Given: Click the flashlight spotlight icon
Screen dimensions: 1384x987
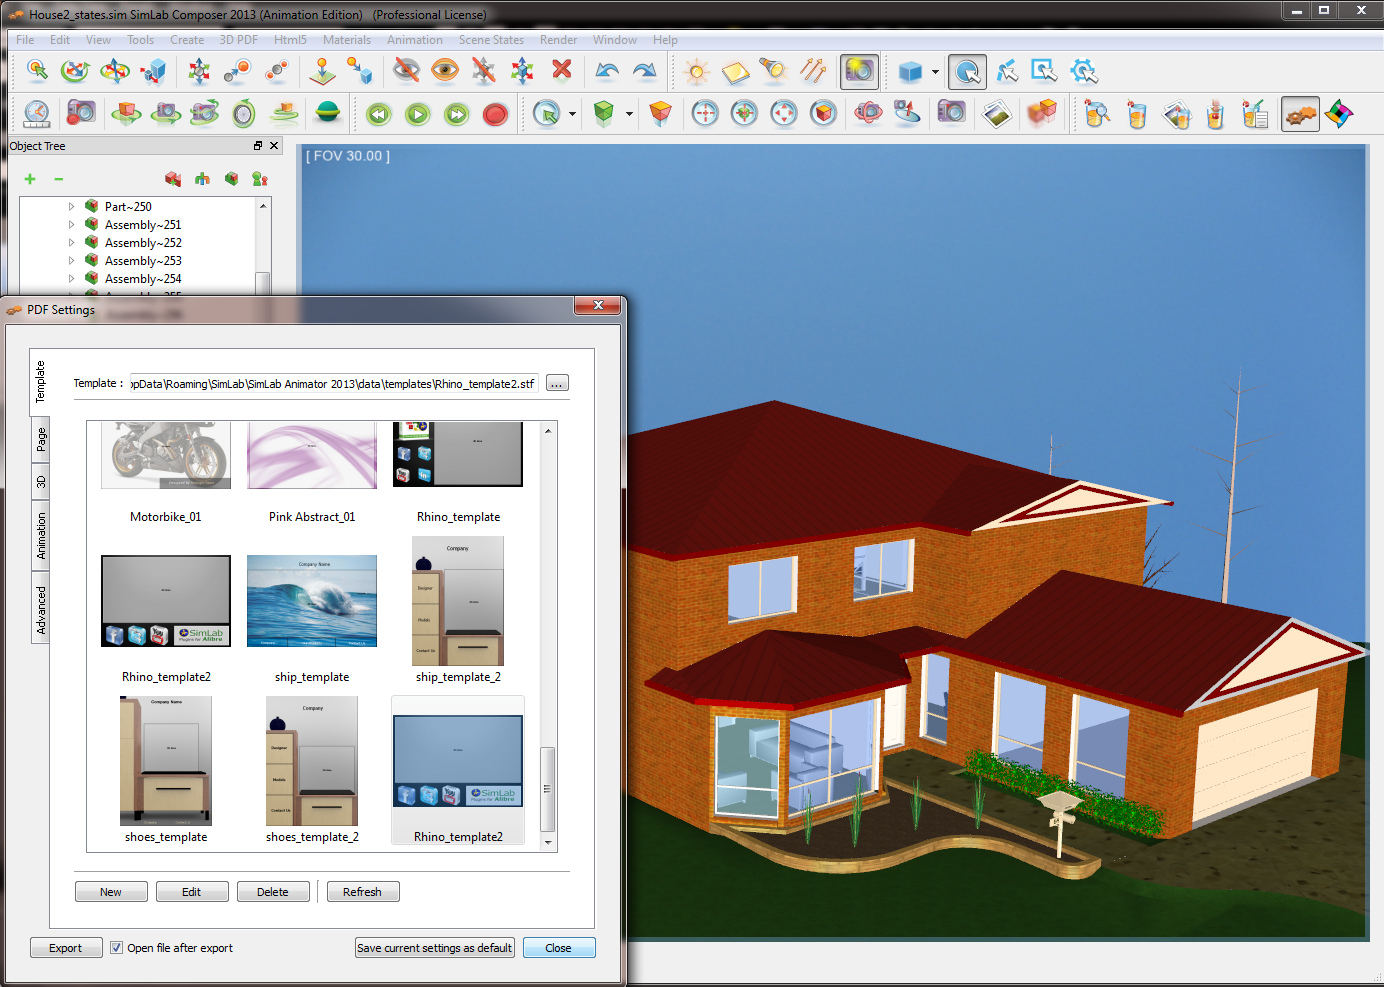Looking at the screenshot, I should (772, 70).
